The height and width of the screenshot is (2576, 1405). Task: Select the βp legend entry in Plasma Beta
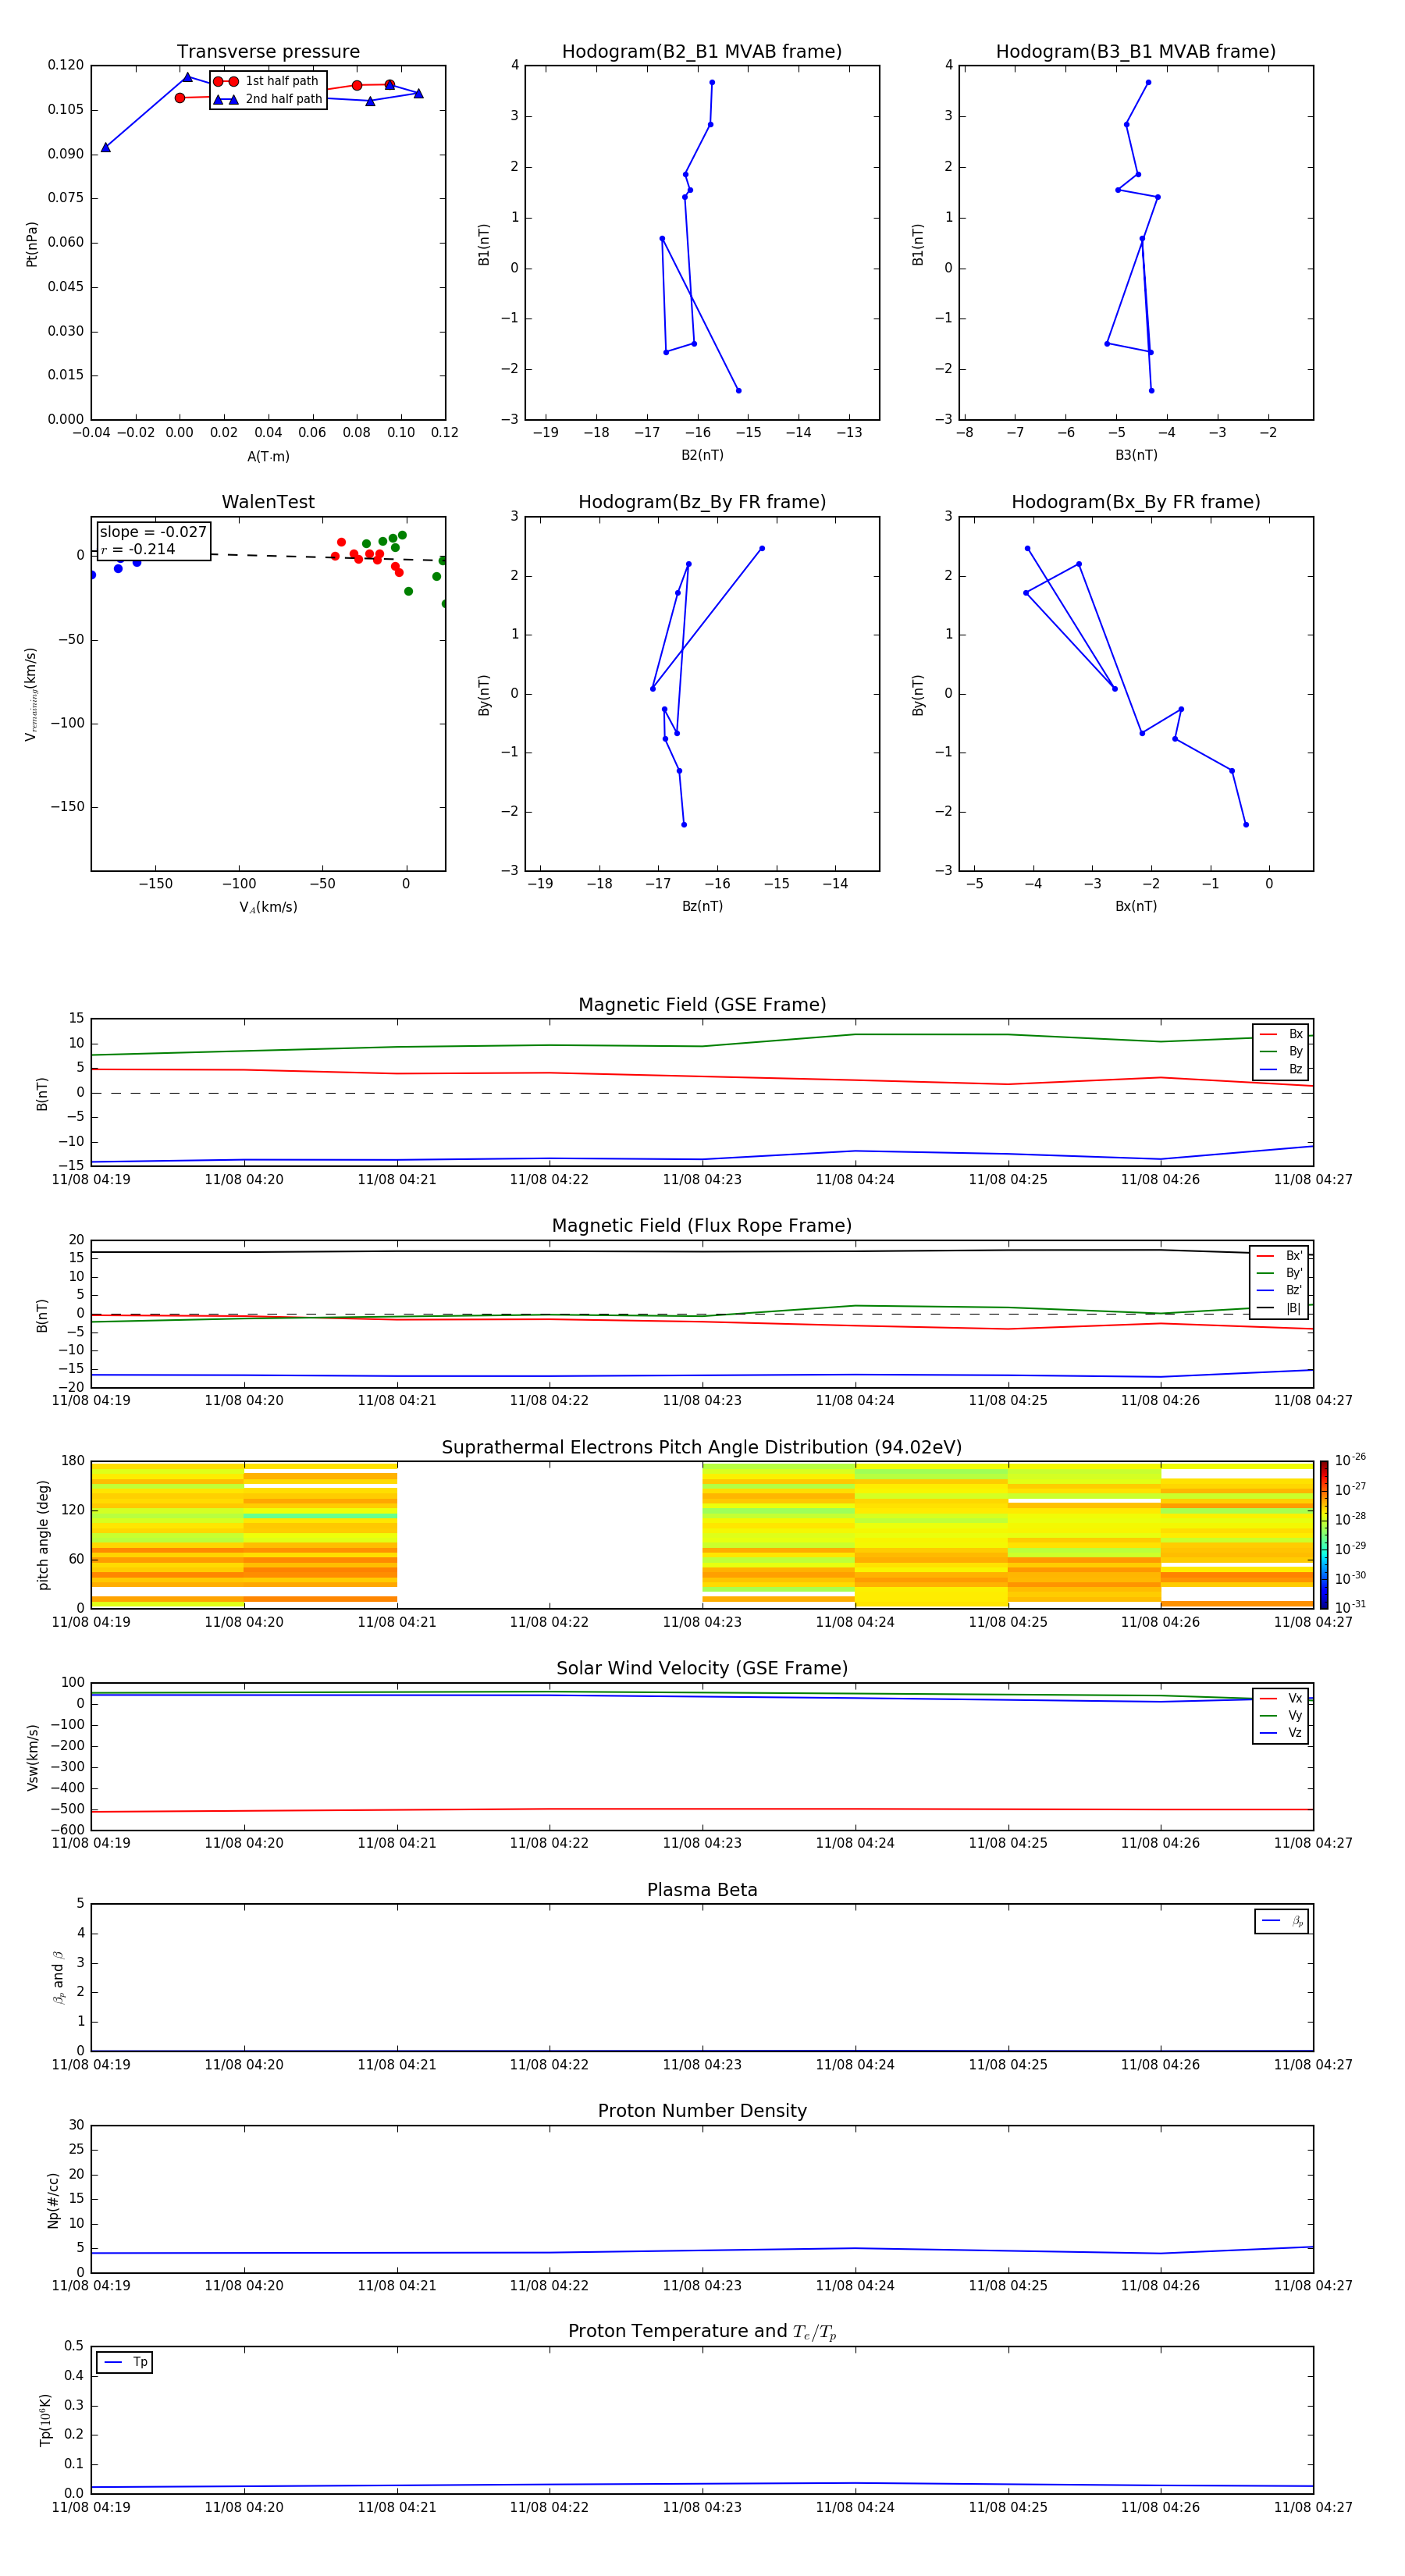pyautogui.click(x=1282, y=1921)
